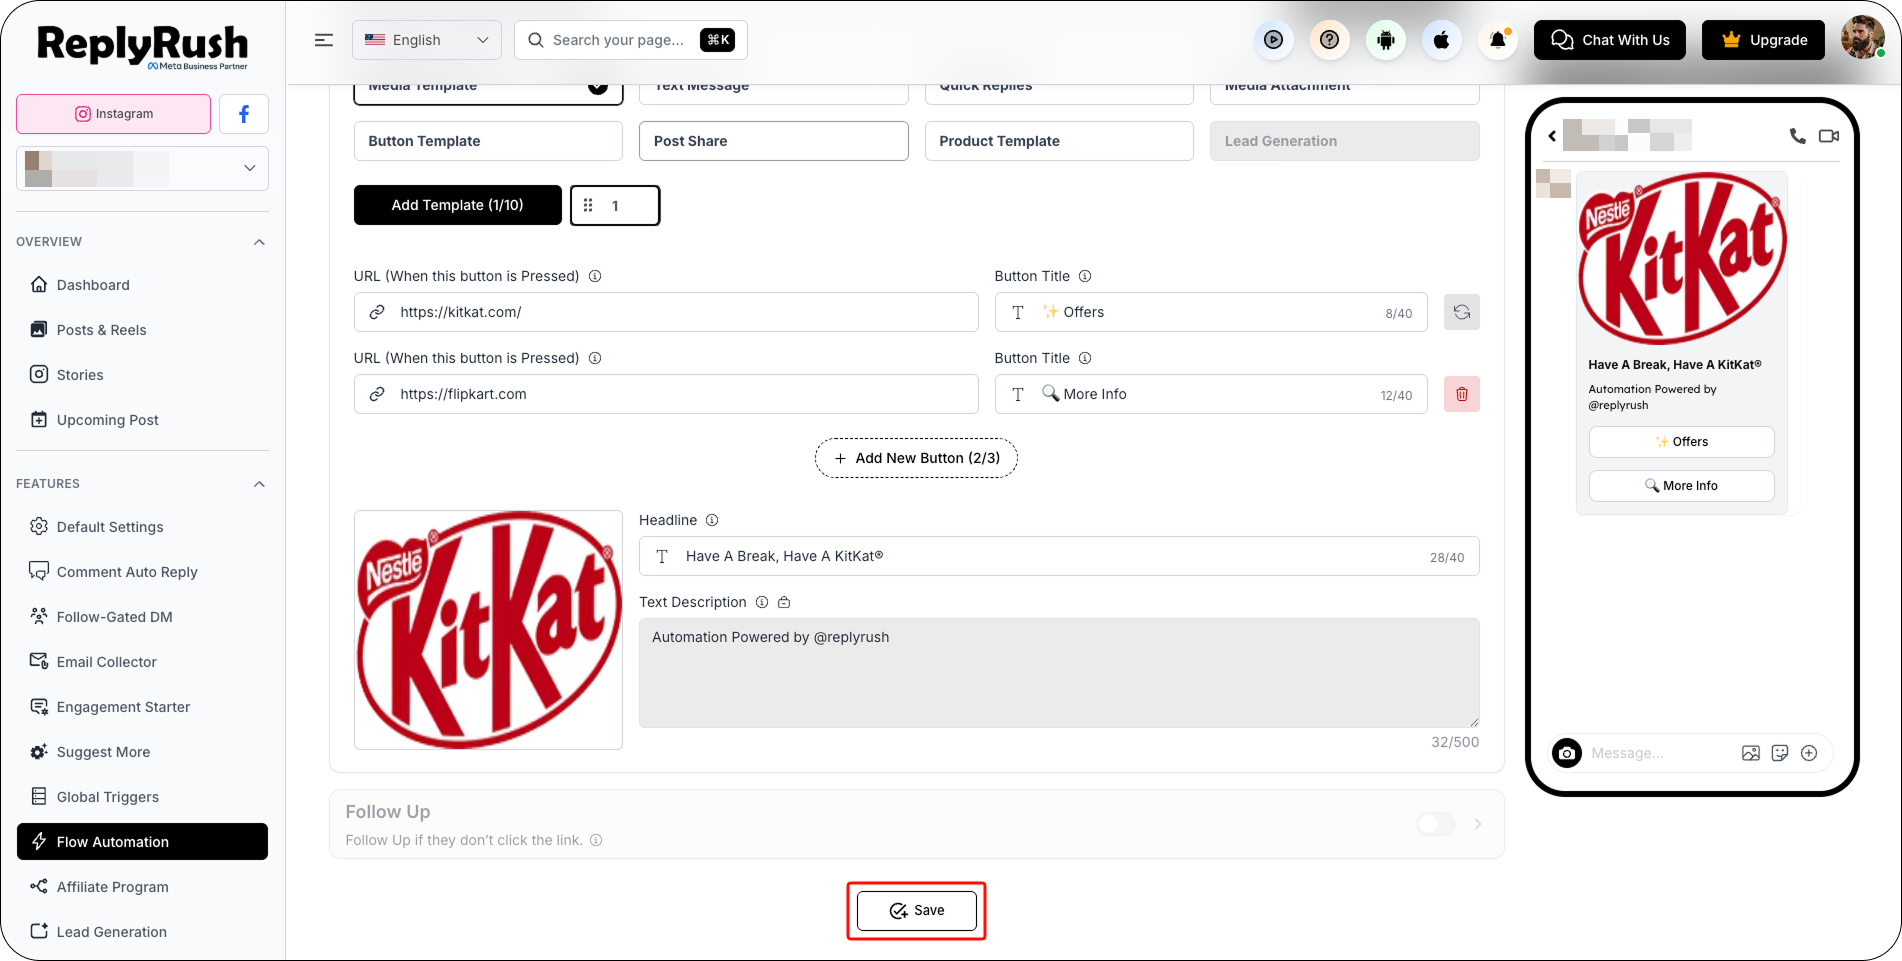Edit the Headline text field
This screenshot has width=1902, height=961.
(x=1059, y=556)
